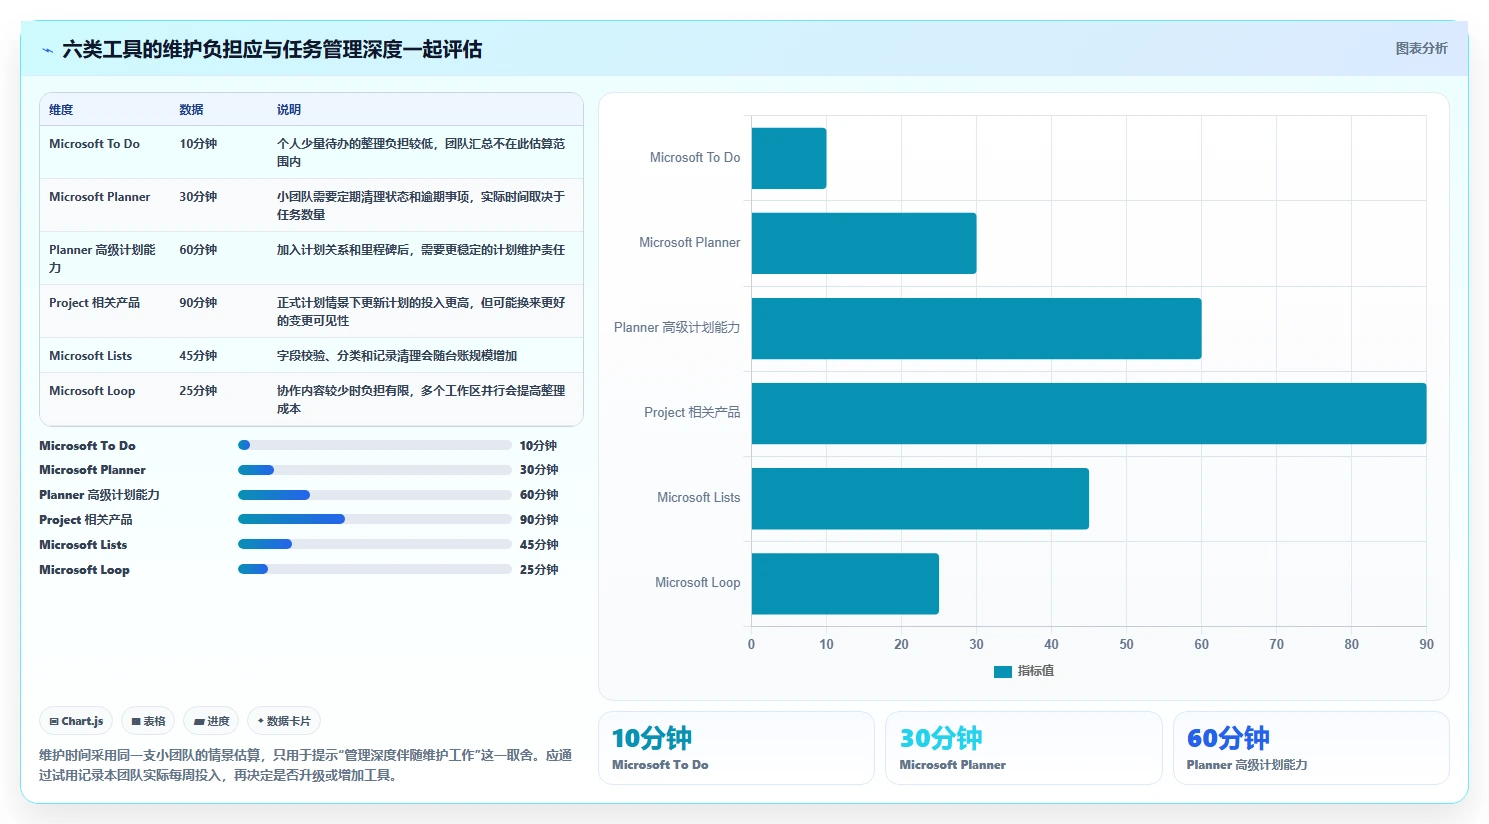Select the Planner 高级计划能力 table cell
This screenshot has height=824, width=1489.
click(x=103, y=259)
